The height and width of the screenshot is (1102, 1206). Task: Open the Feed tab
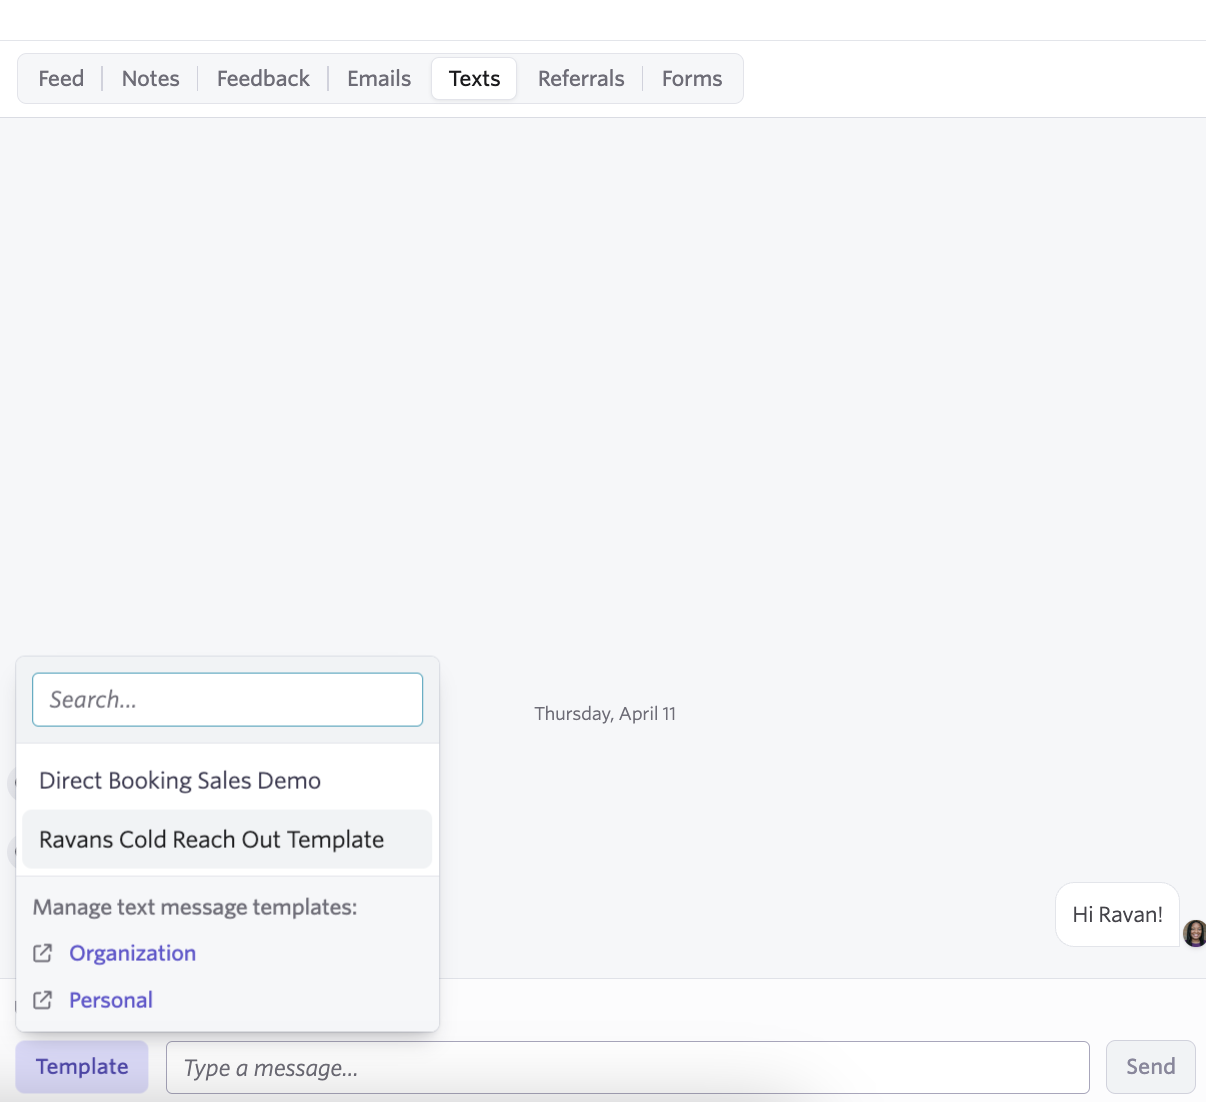(x=61, y=78)
